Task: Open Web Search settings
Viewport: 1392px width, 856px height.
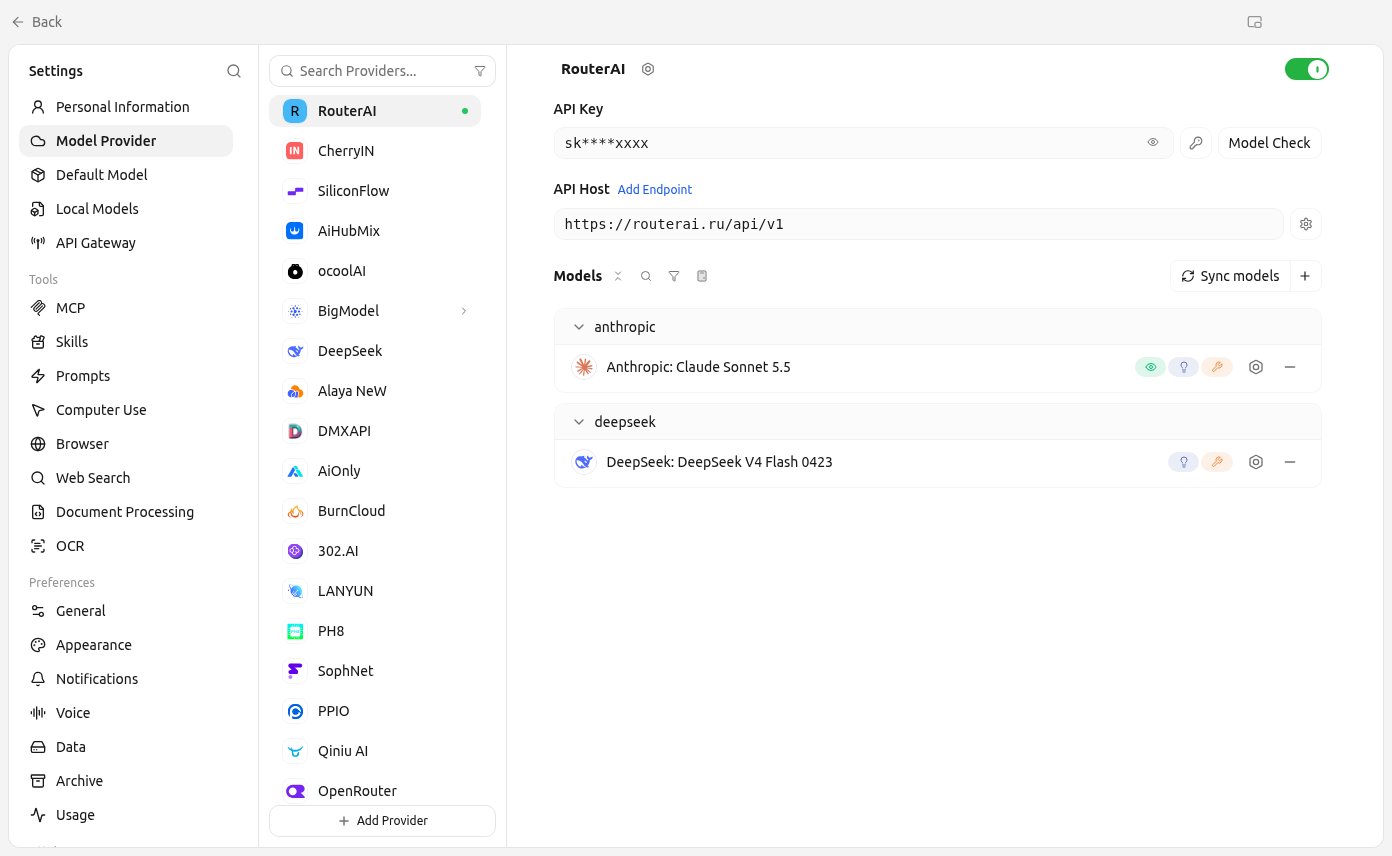Action: click(126, 478)
